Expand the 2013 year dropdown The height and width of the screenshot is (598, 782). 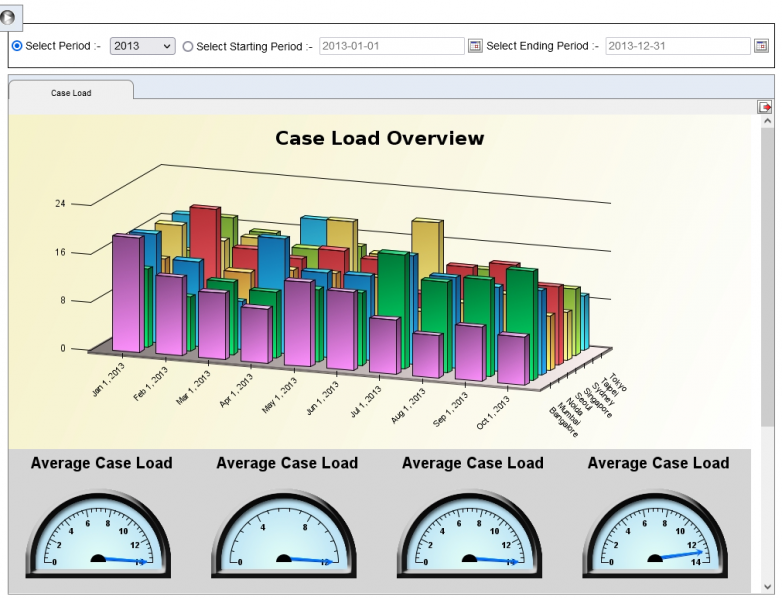[x=142, y=46]
